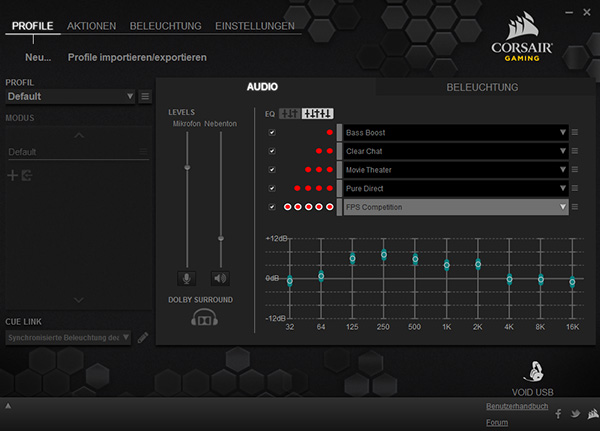Click the 250 Hz EQ band handle

[384, 255]
